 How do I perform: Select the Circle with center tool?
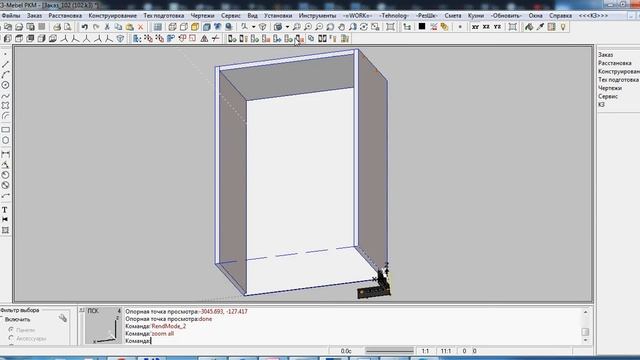click(x=5, y=85)
